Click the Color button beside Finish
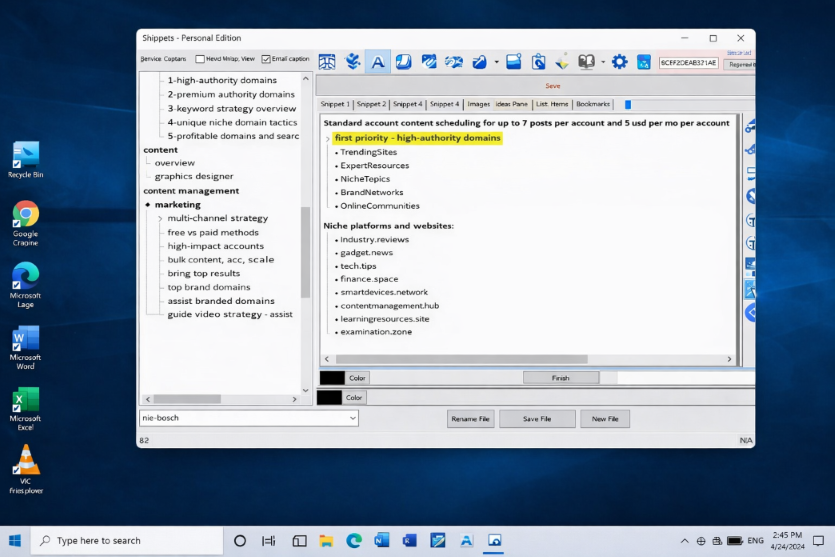This screenshot has height=557, width=835. point(357,378)
